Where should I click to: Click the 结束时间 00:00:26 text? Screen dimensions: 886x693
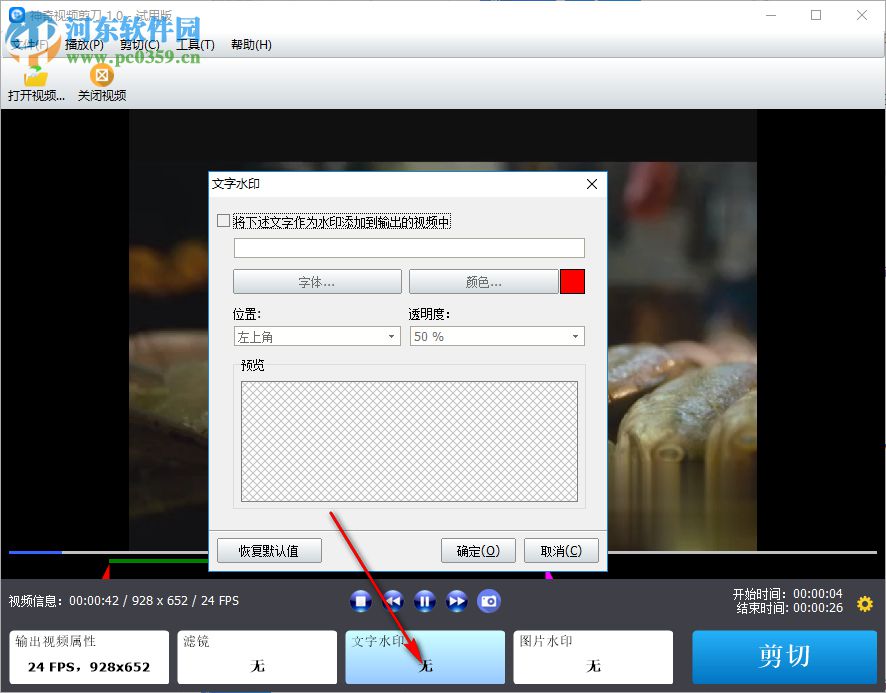[x=789, y=608]
